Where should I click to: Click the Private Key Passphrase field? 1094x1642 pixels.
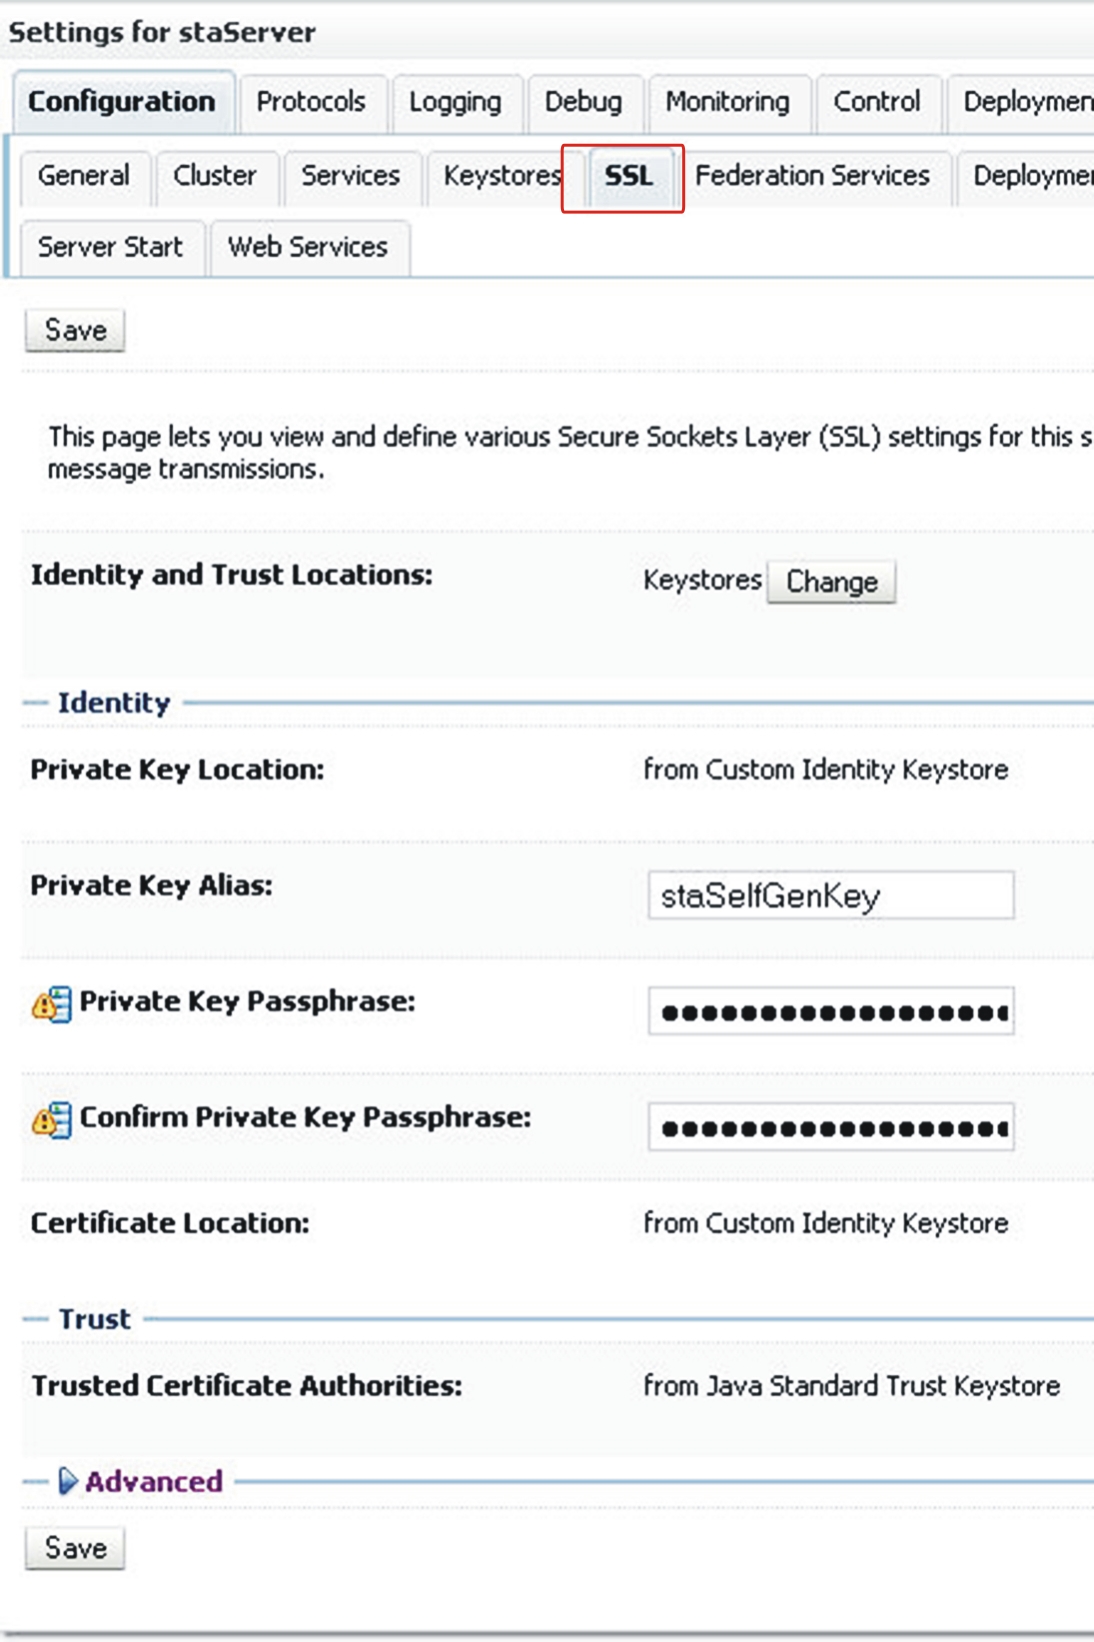(x=831, y=1011)
